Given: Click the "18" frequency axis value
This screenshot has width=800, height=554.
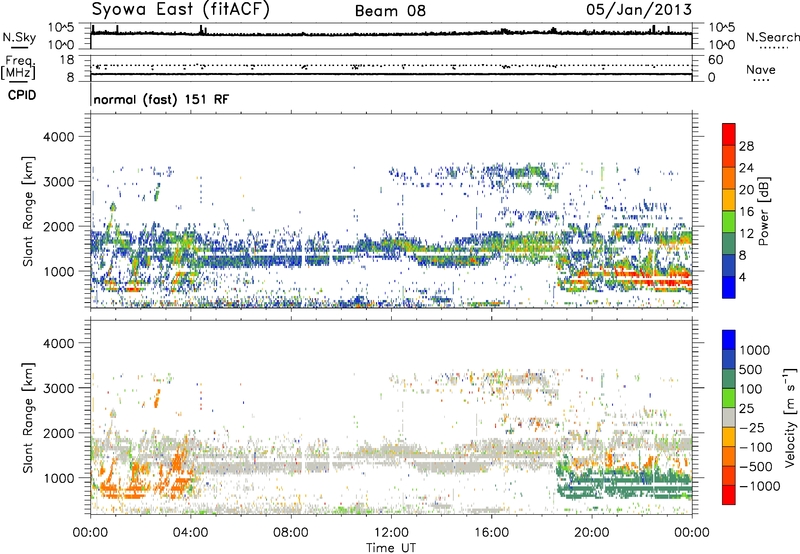Looking at the screenshot, I should (x=67, y=60).
